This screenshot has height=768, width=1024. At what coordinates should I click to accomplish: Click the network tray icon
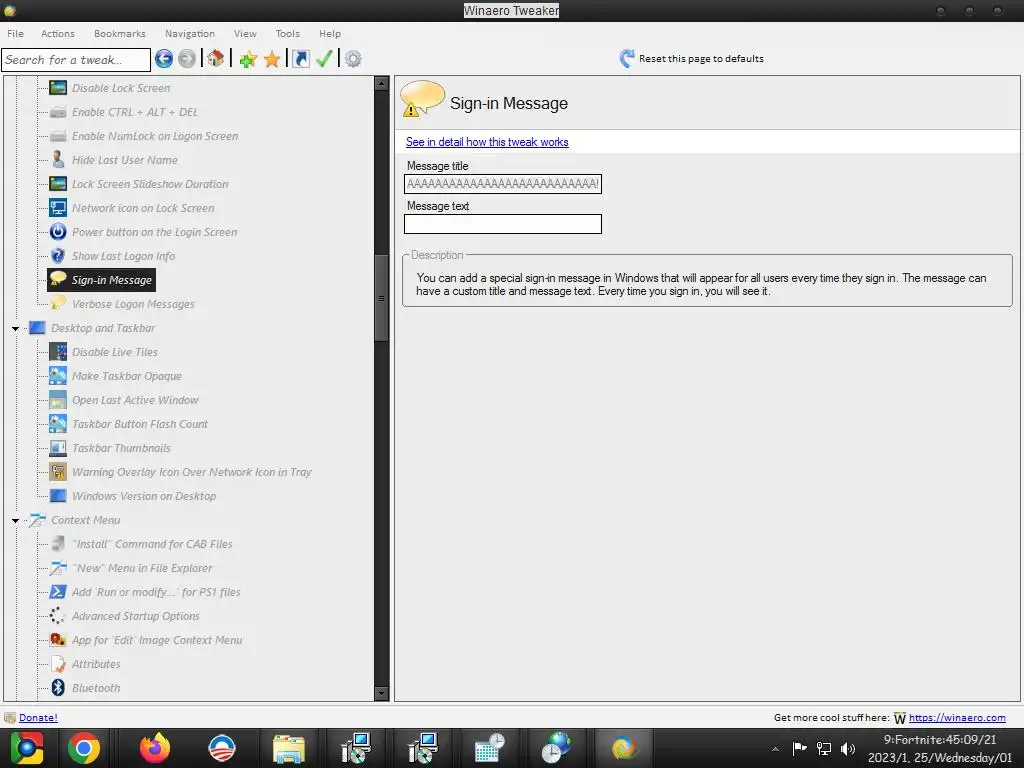824,748
